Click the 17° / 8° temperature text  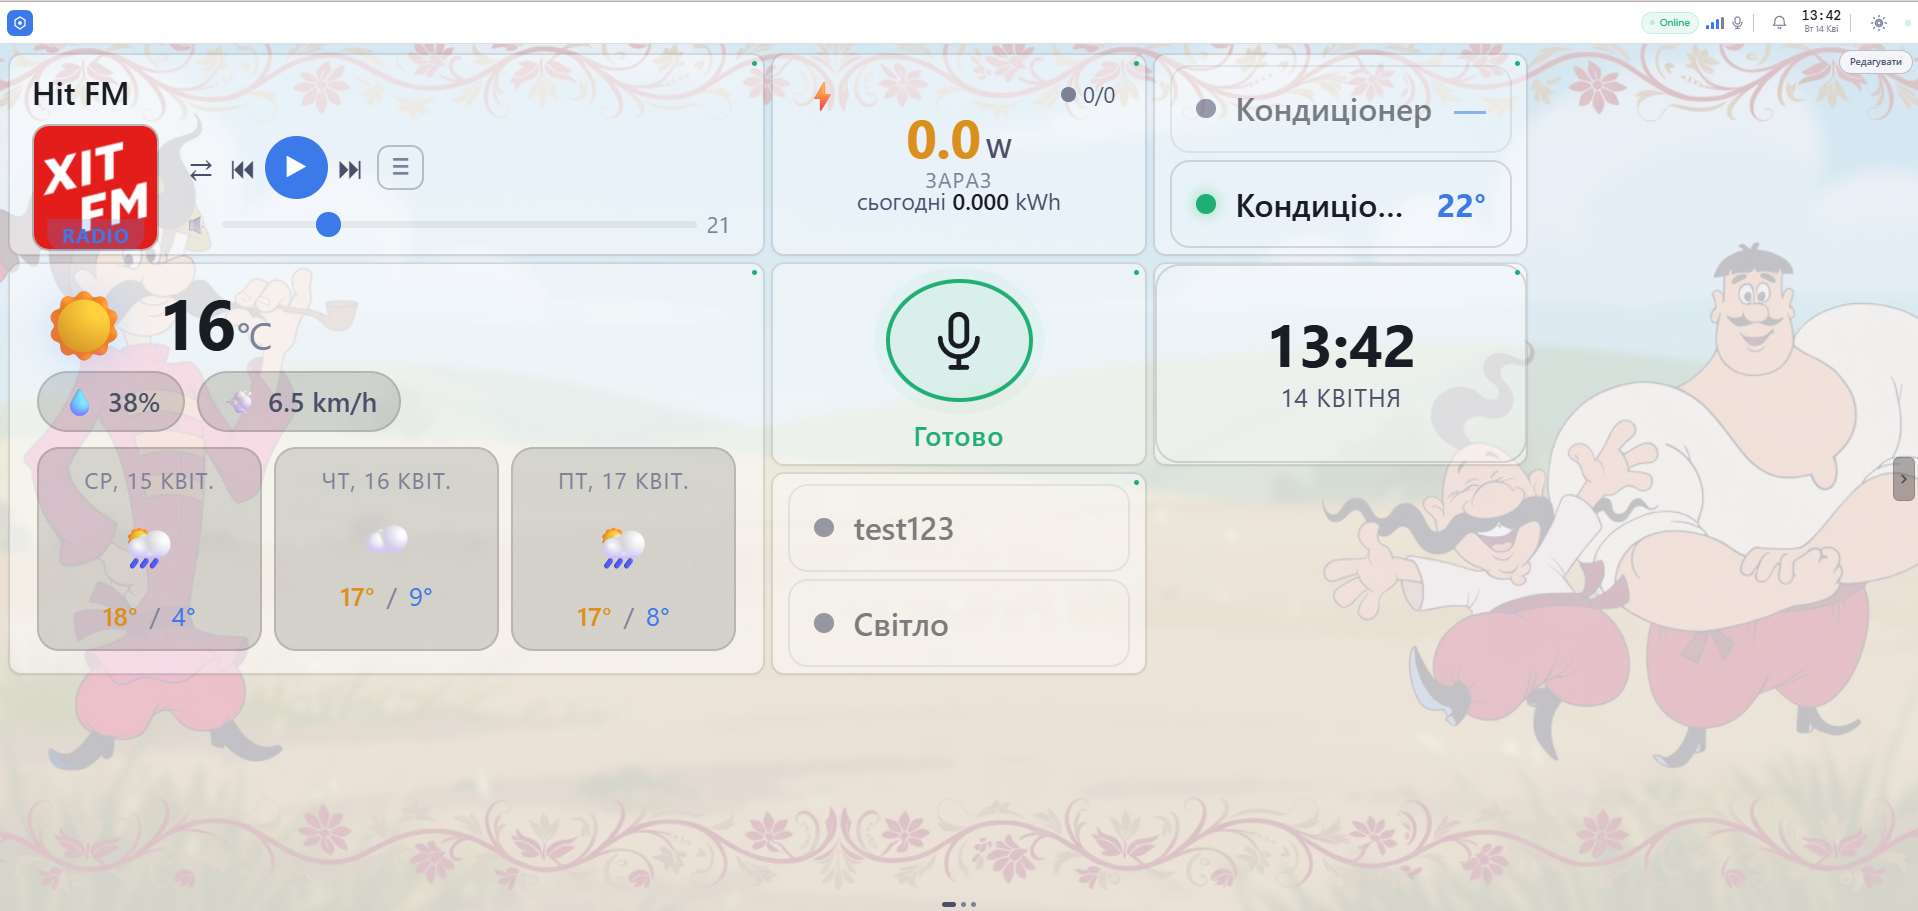pos(623,617)
